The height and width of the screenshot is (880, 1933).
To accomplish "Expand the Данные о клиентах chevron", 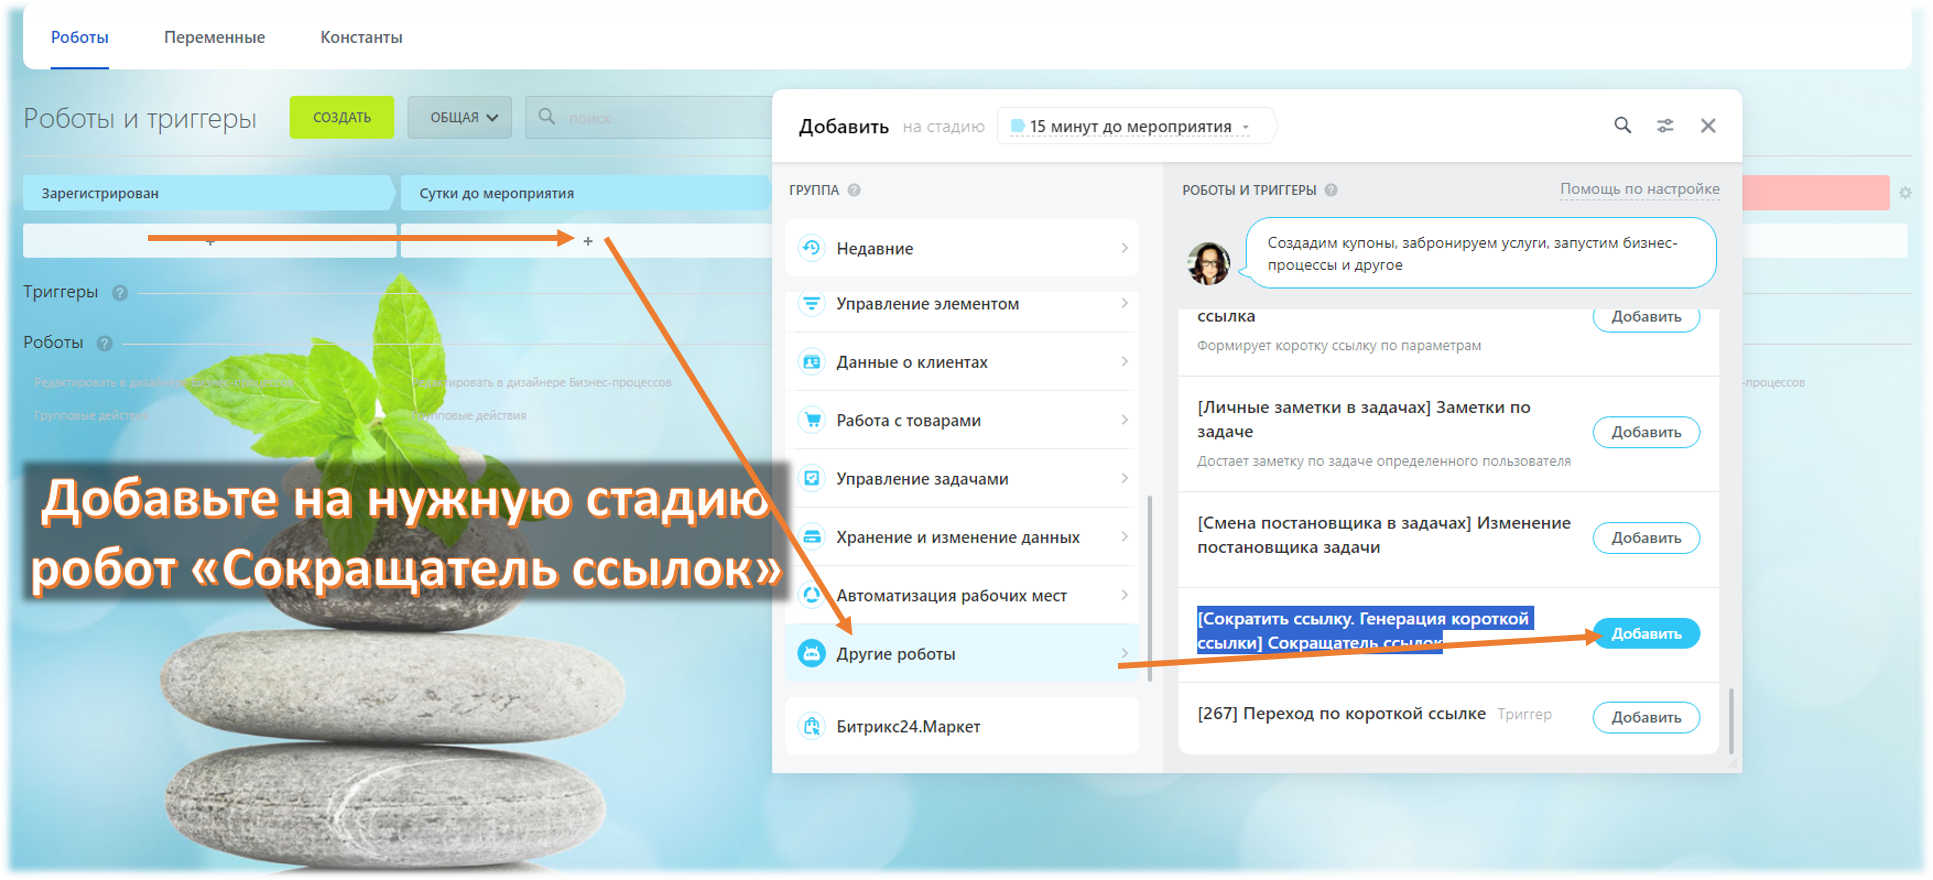I will pyautogui.click(x=1124, y=362).
